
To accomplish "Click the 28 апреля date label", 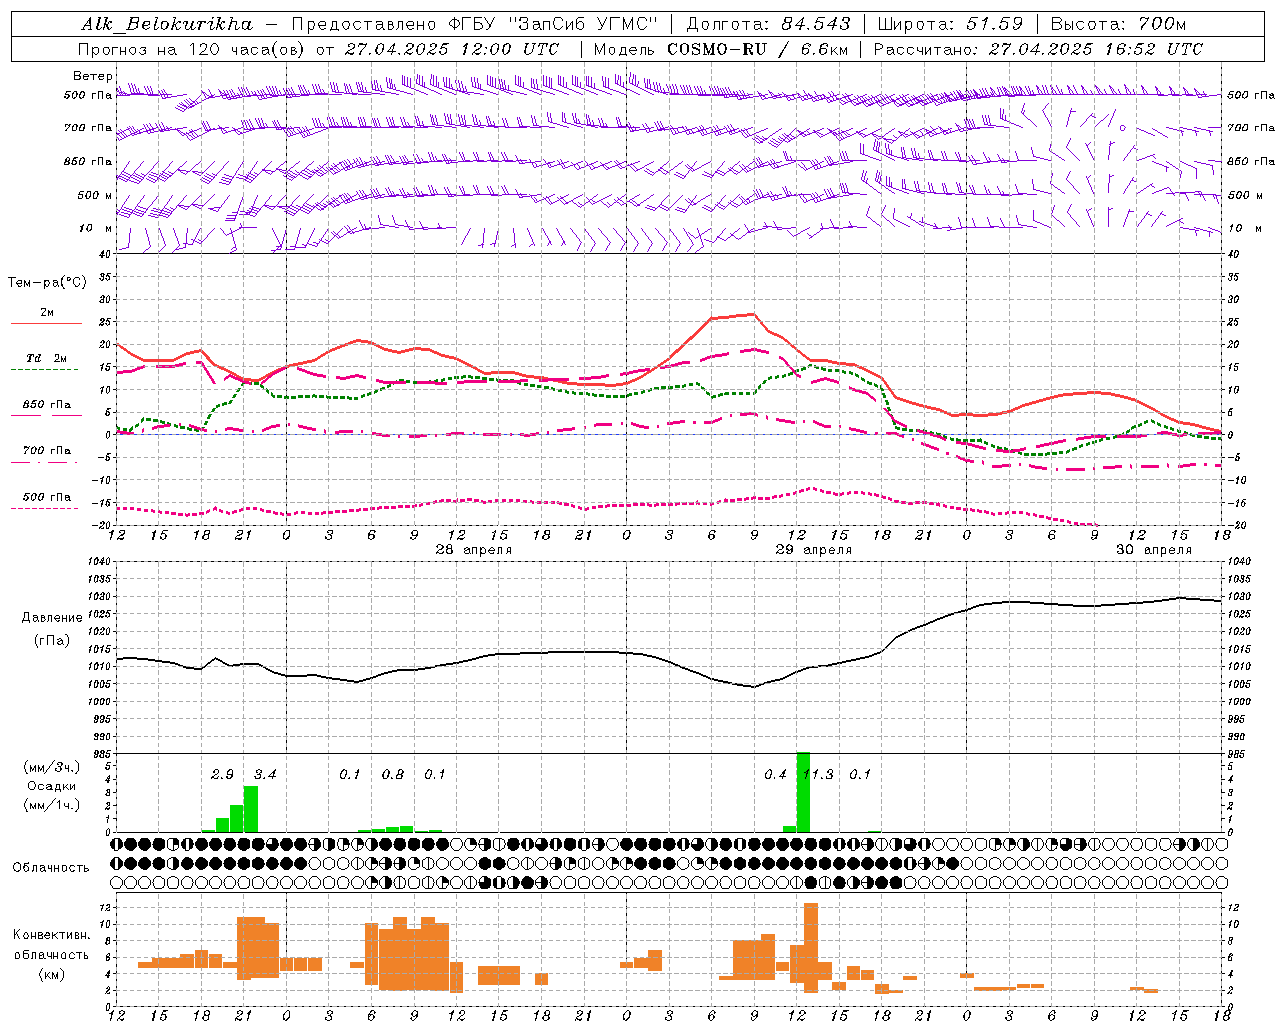I will (x=473, y=549).
